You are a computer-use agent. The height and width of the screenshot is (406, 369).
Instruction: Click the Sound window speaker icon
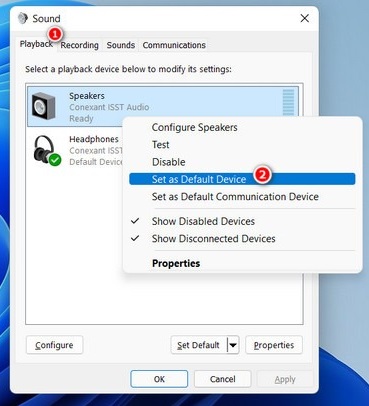click(x=23, y=18)
